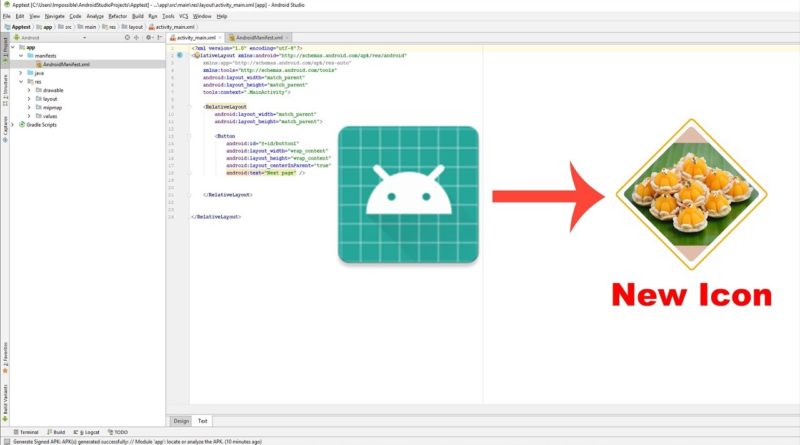Screen dimensions: 800x445
Task: Toggle the Captures tool window side tab
Action: pyautogui.click(x=5, y=129)
